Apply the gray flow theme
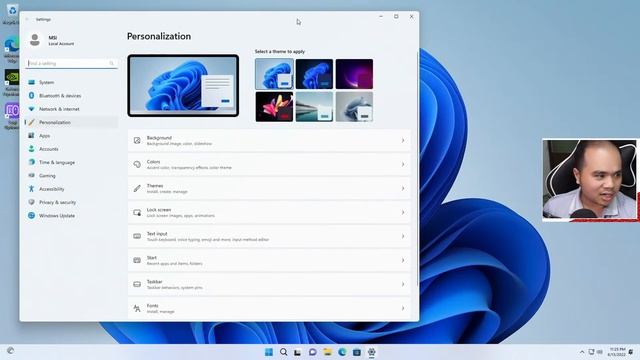 click(354, 107)
